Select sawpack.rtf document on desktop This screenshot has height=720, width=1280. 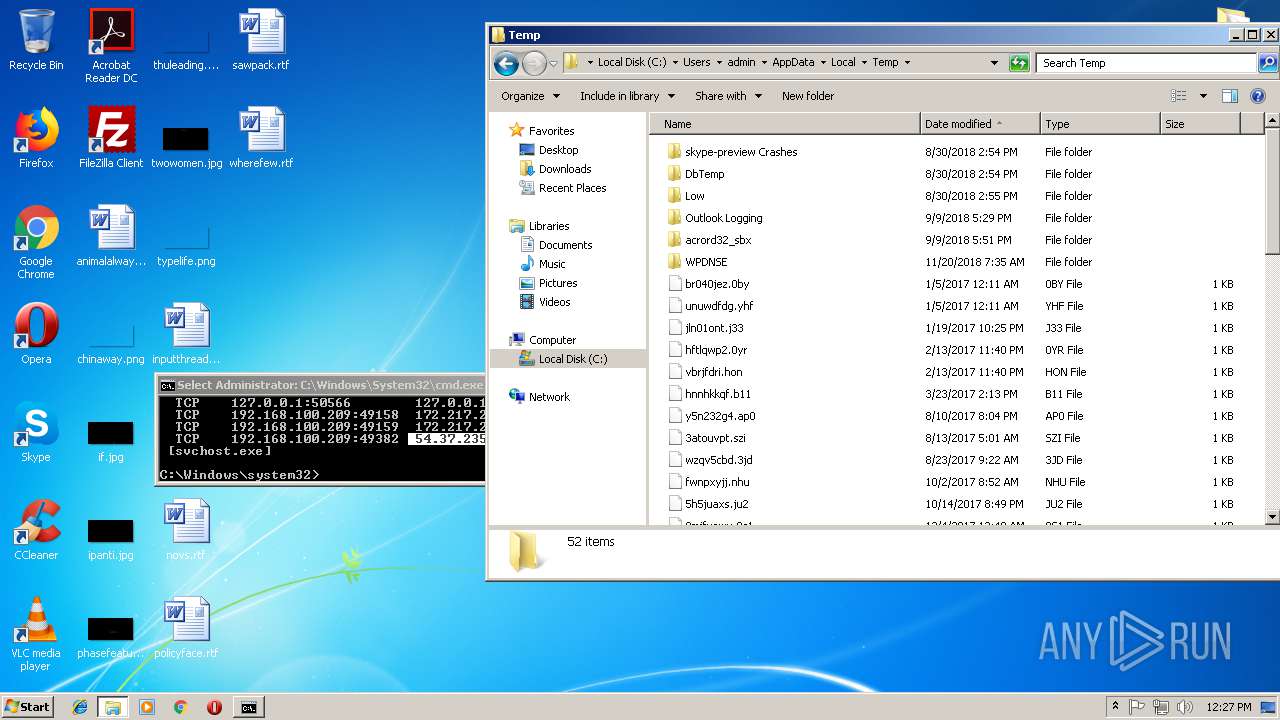coord(261,40)
